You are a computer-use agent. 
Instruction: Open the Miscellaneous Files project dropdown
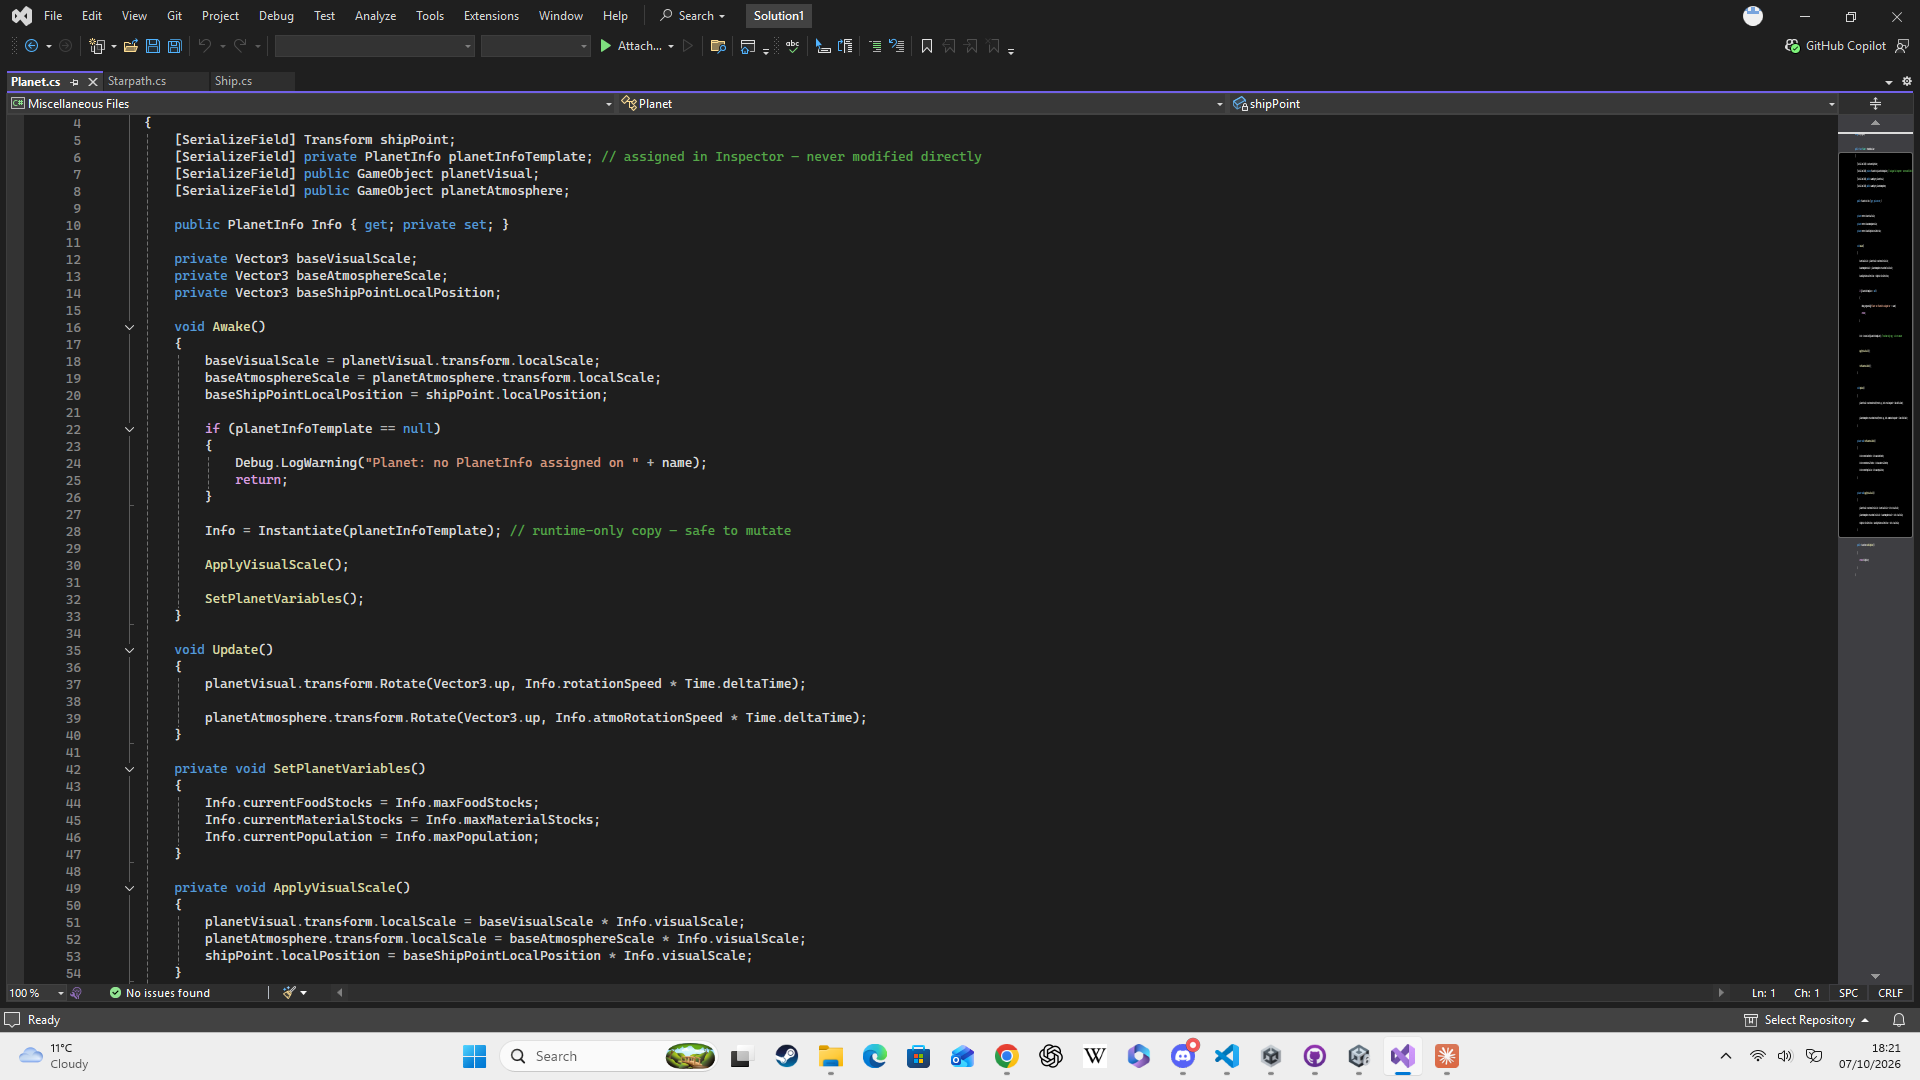[x=311, y=104]
